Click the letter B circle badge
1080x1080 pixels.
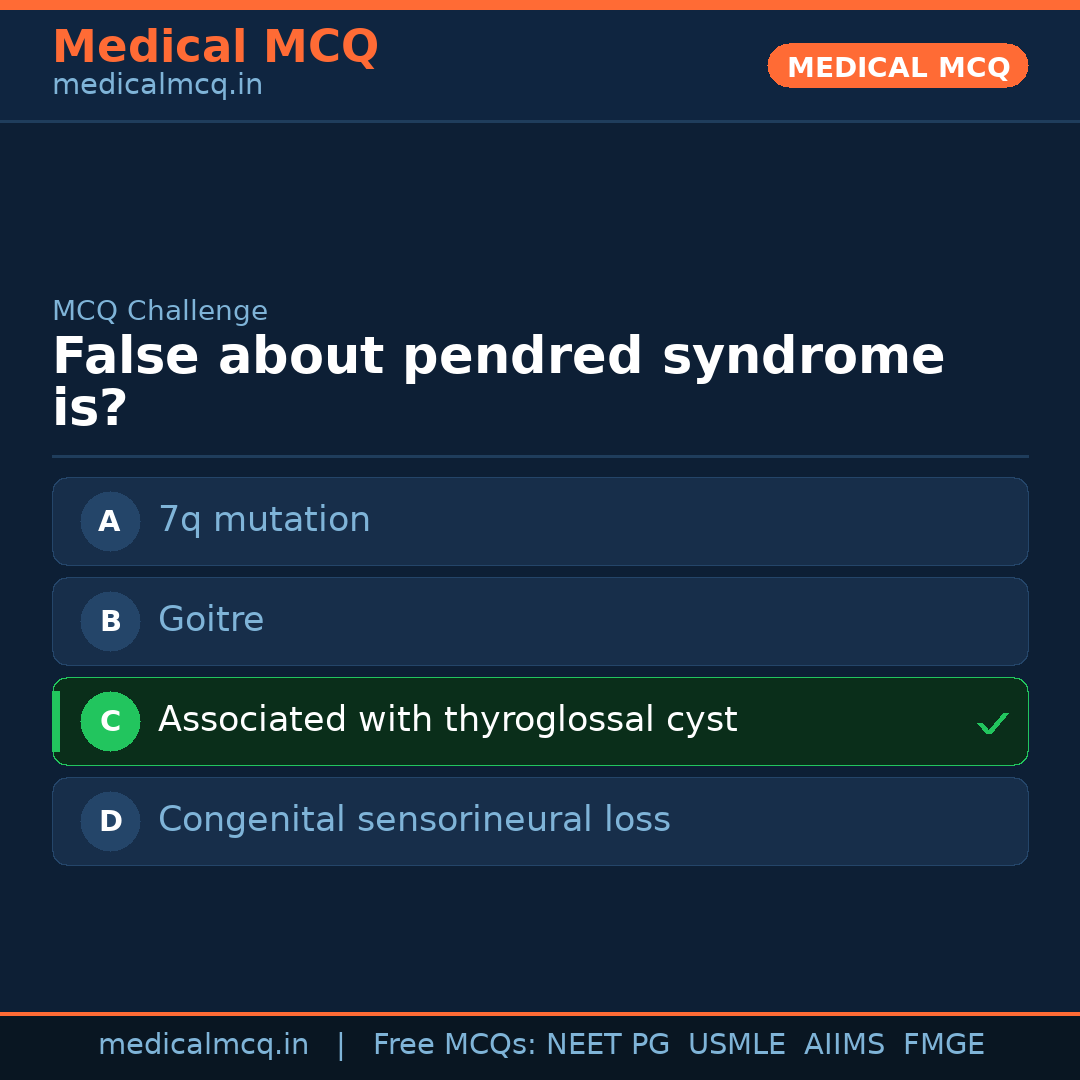(x=110, y=621)
